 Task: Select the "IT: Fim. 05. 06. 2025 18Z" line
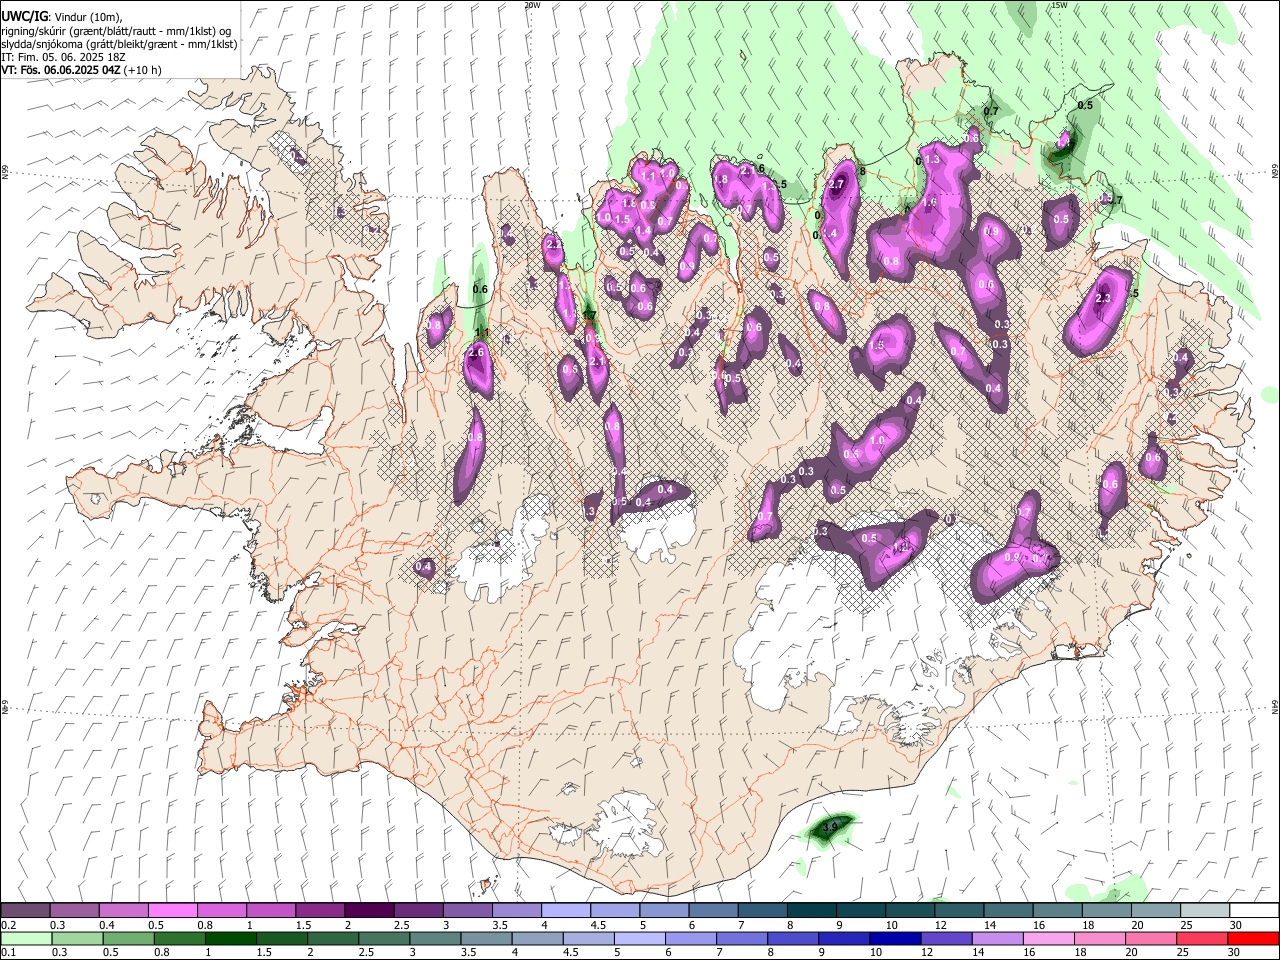(x=61, y=57)
